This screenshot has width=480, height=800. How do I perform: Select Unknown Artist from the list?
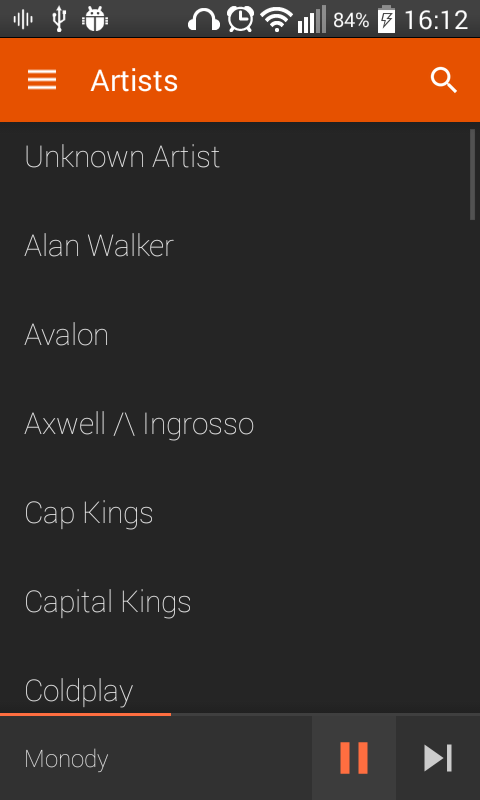[x=240, y=157]
